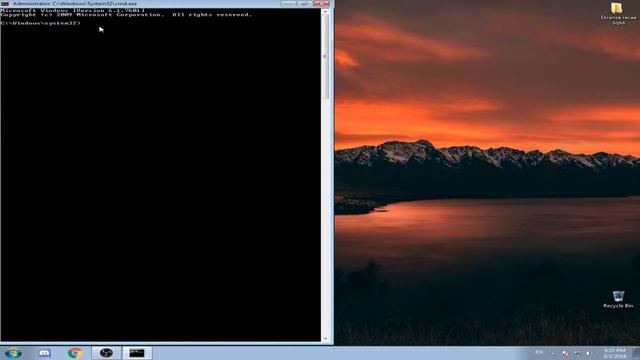
Task: Click the cmd scrollbar down arrow
Action: [325, 338]
